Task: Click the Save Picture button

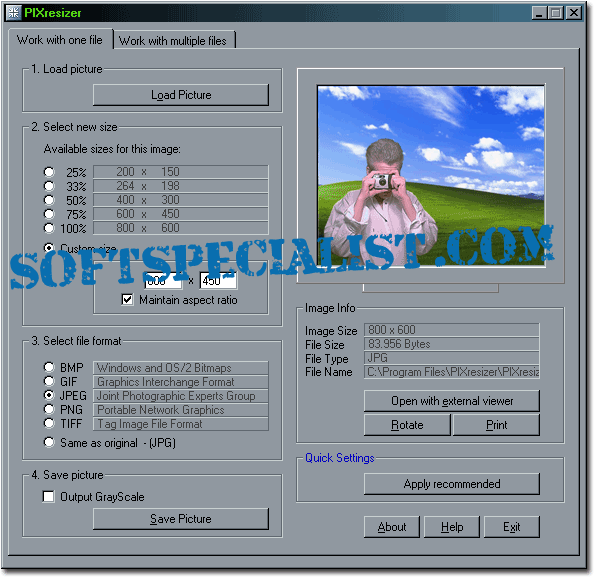Action: click(x=181, y=519)
